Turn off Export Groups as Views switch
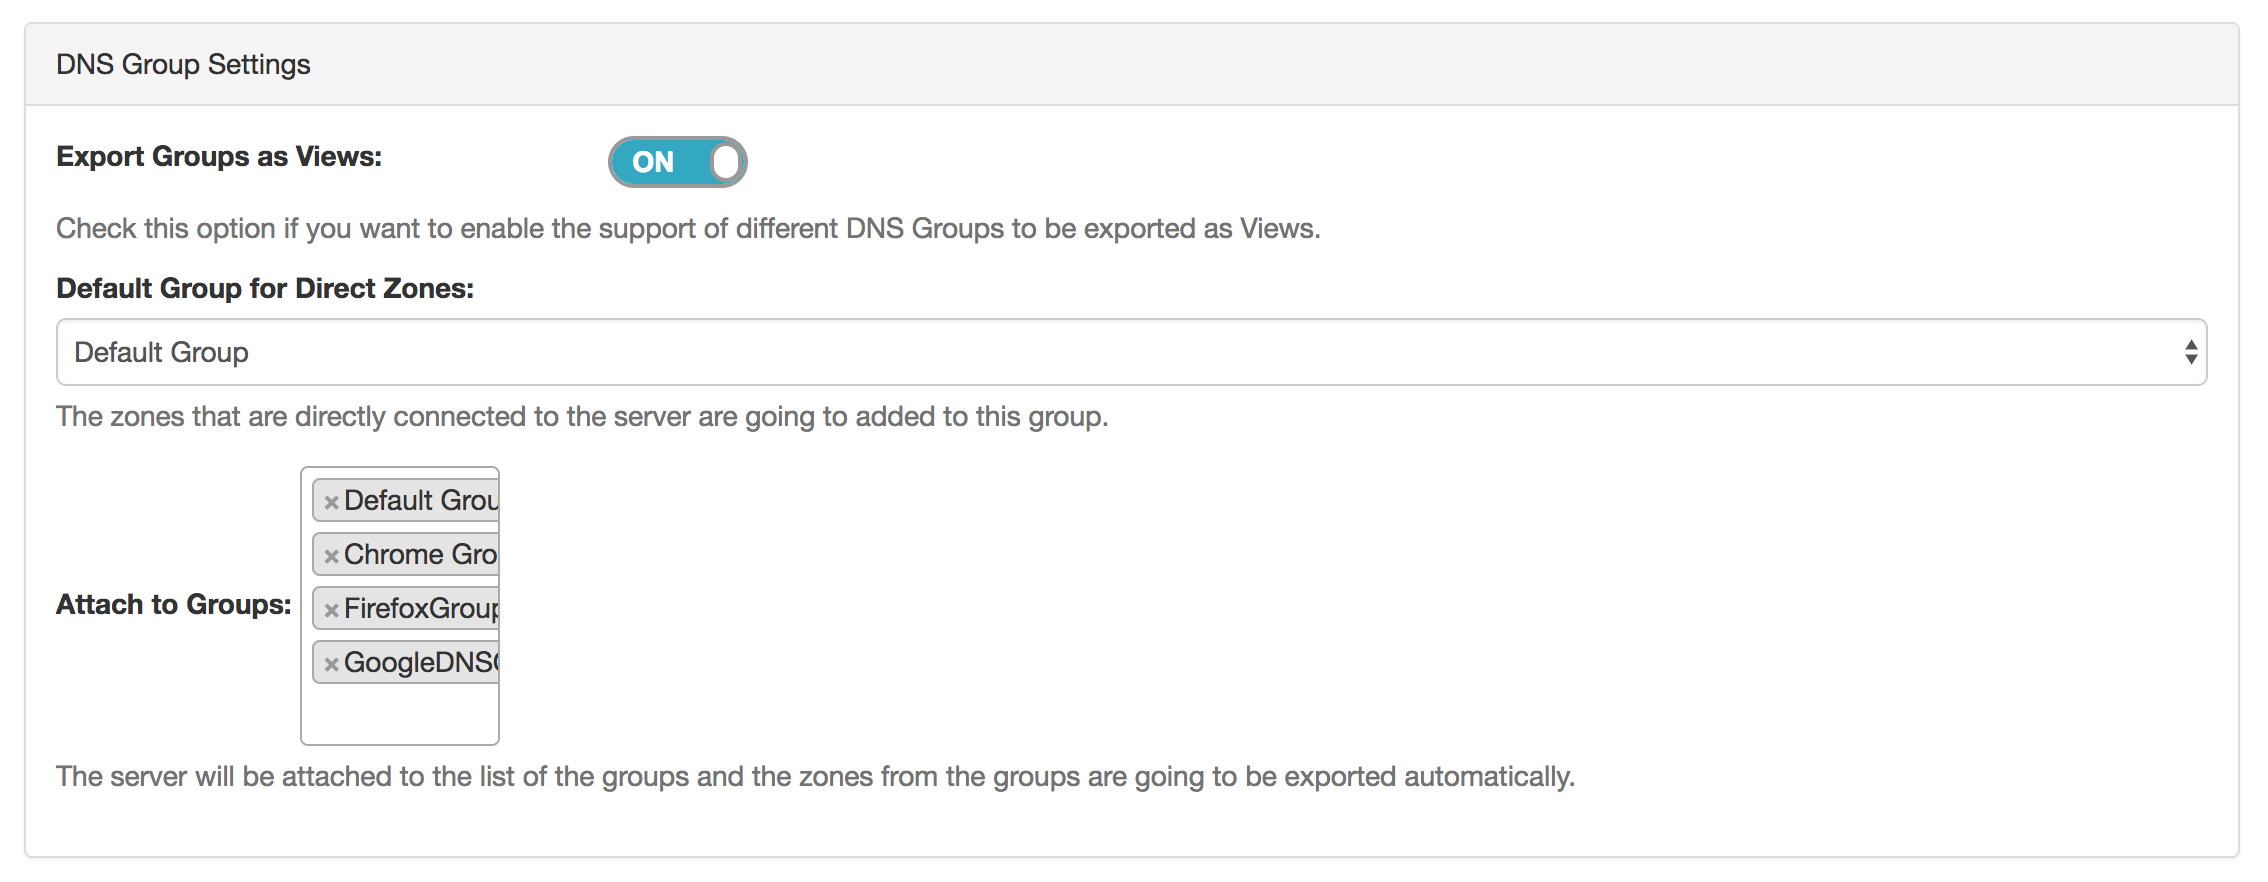Screen dimensions: 2268x882 click(677, 162)
